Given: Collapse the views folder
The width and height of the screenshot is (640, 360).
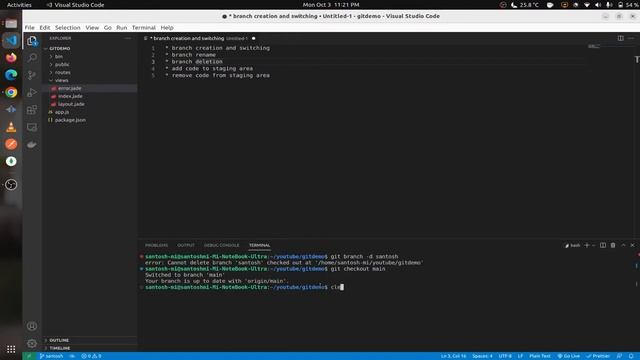Looking at the screenshot, I should [90, 80].
